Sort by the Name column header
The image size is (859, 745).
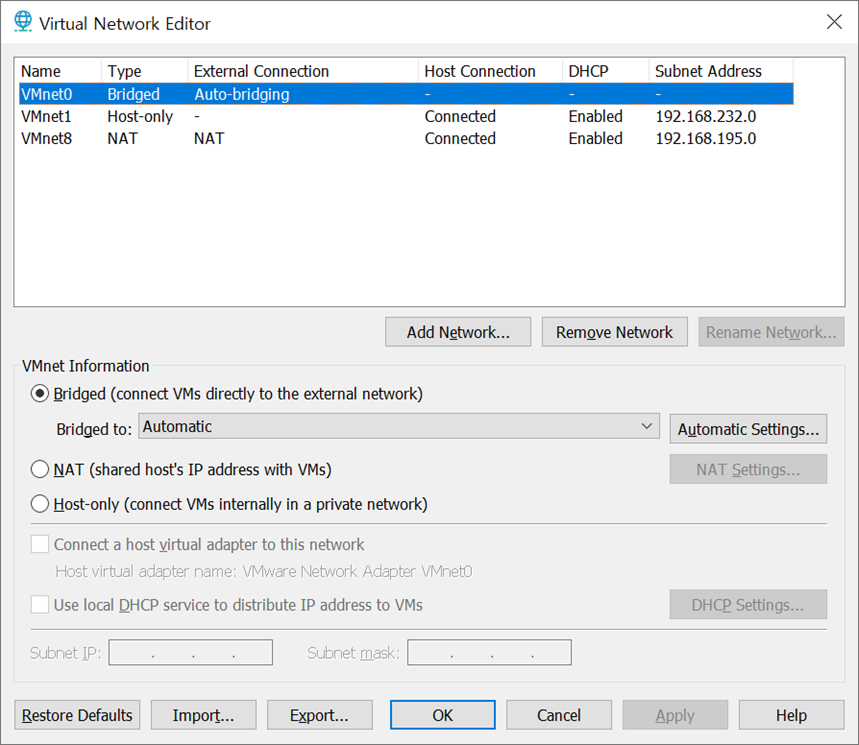[60, 71]
